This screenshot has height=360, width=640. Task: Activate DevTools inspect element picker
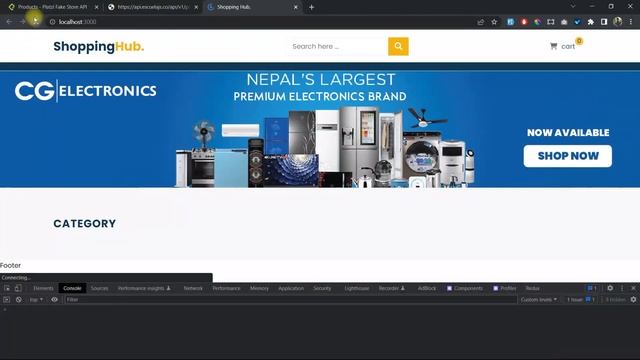tap(7, 288)
